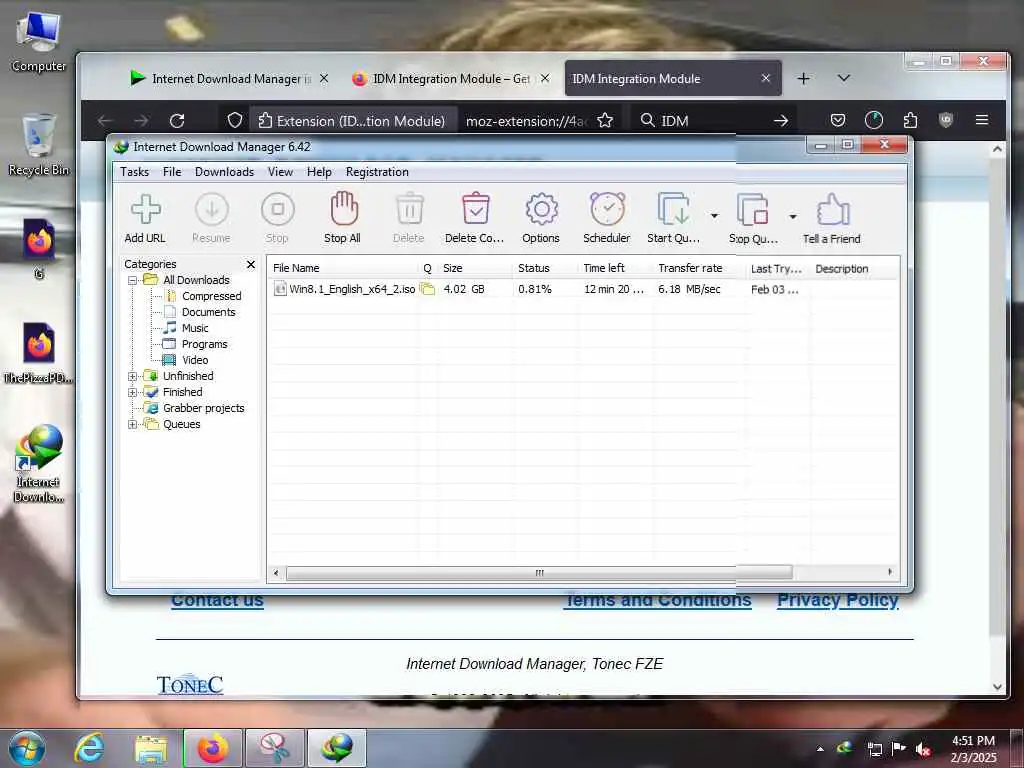Switch to Internet Download Manager browser tab
1024x768 pixels.
point(229,78)
